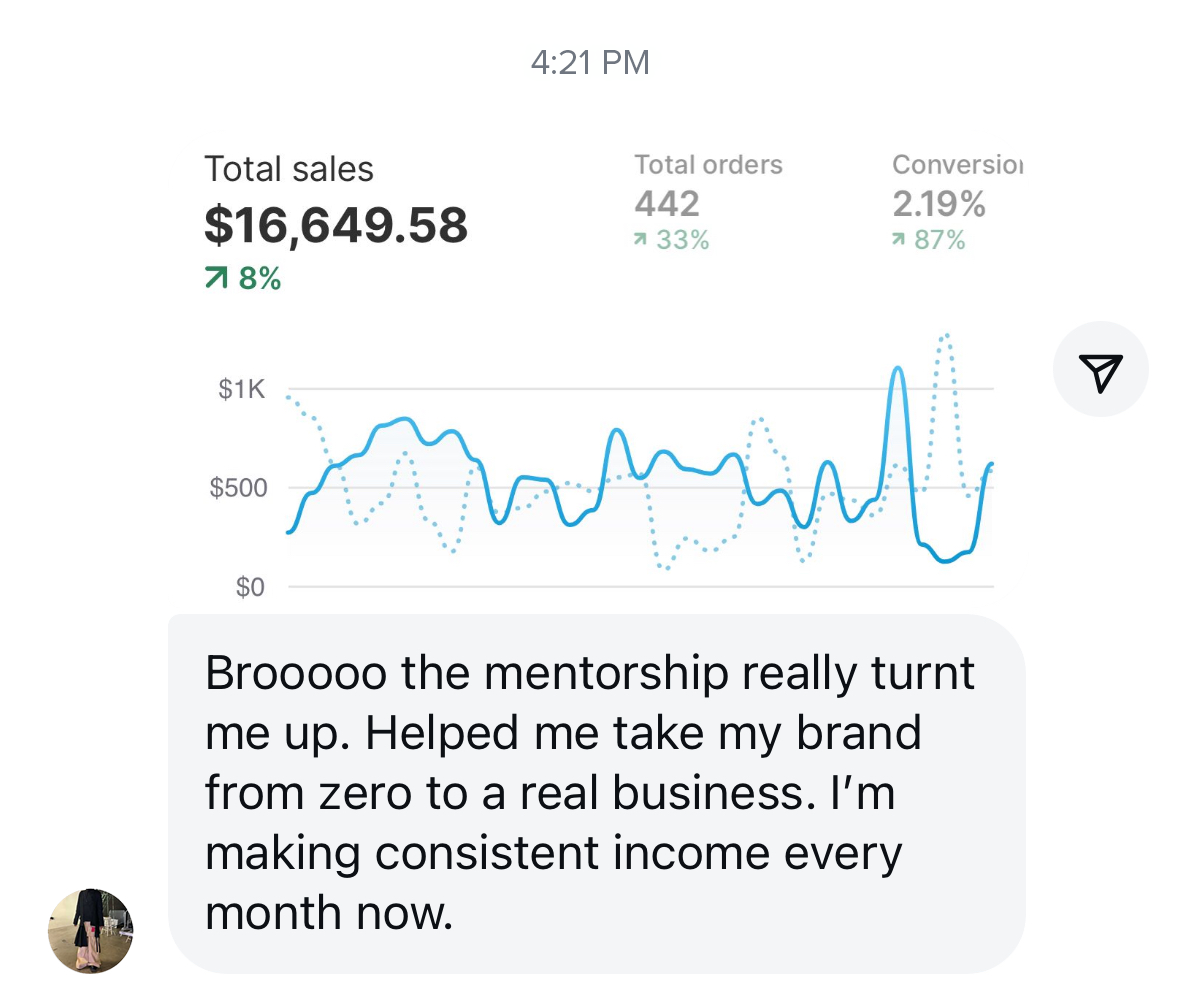Tap the mentorship testimonial message bubble
Screen dimensions: 1179x997
click(x=596, y=793)
